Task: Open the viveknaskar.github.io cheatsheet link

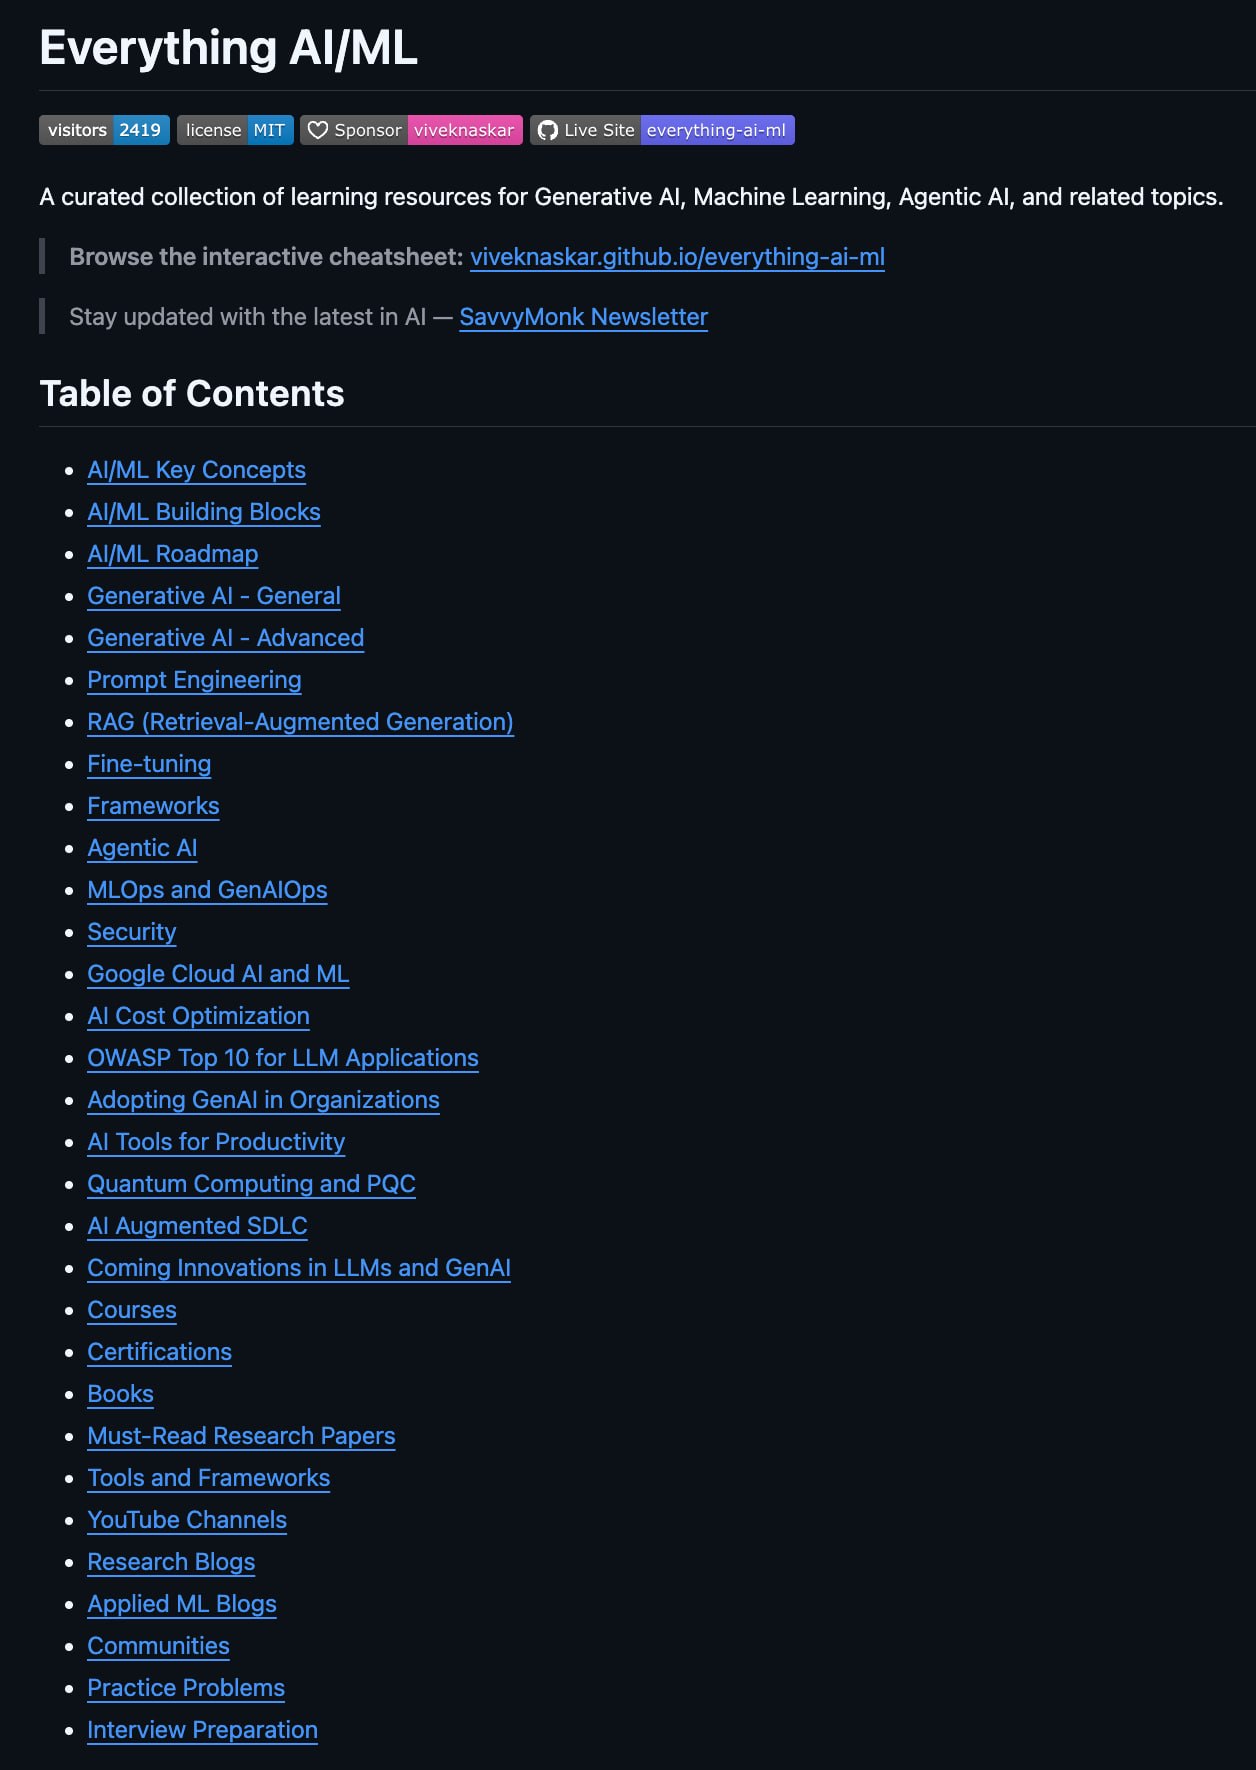Action: [677, 257]
